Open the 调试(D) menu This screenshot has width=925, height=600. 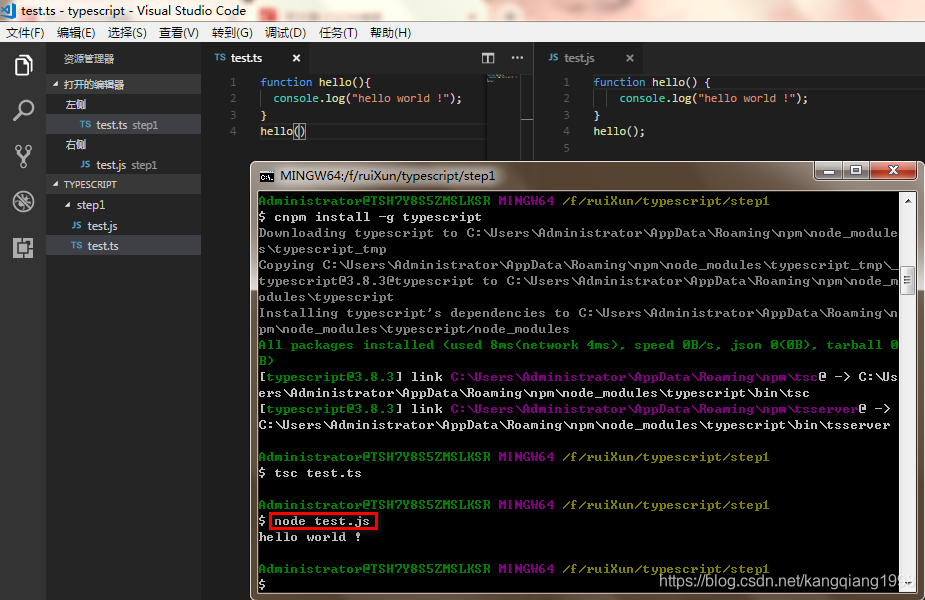[285, 32]
